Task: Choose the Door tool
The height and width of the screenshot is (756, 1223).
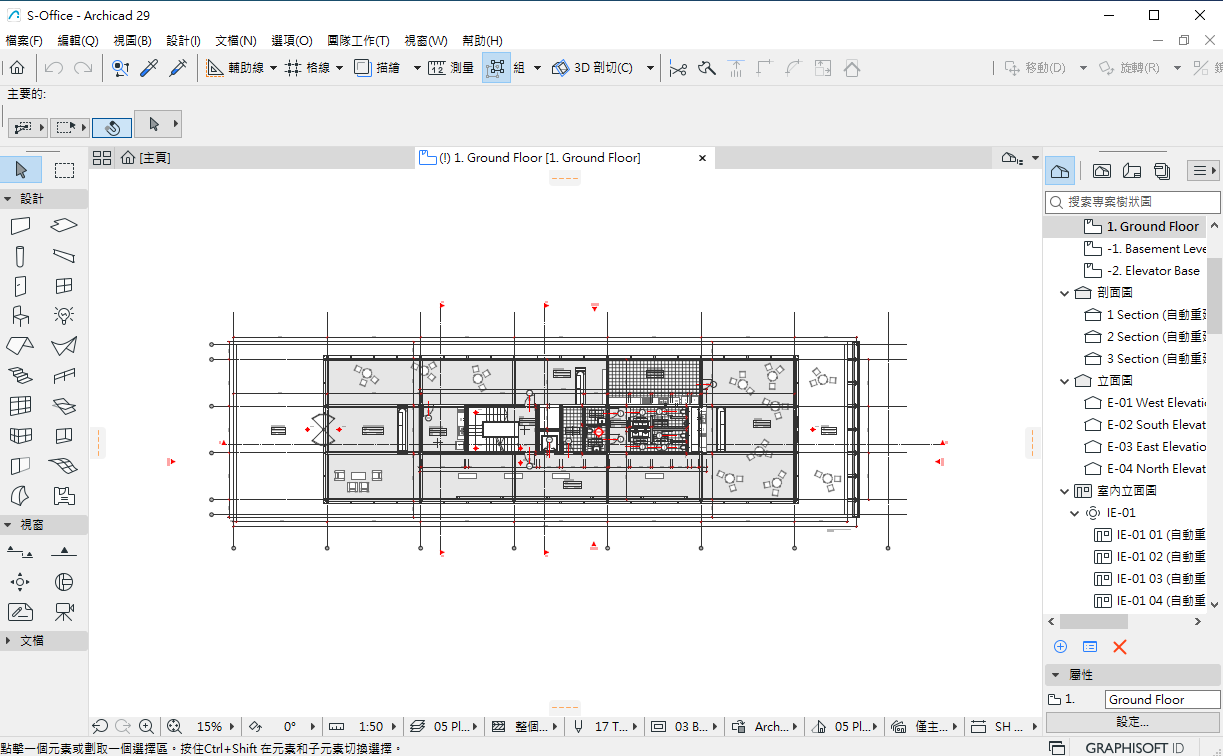Action: coord(20,286)
